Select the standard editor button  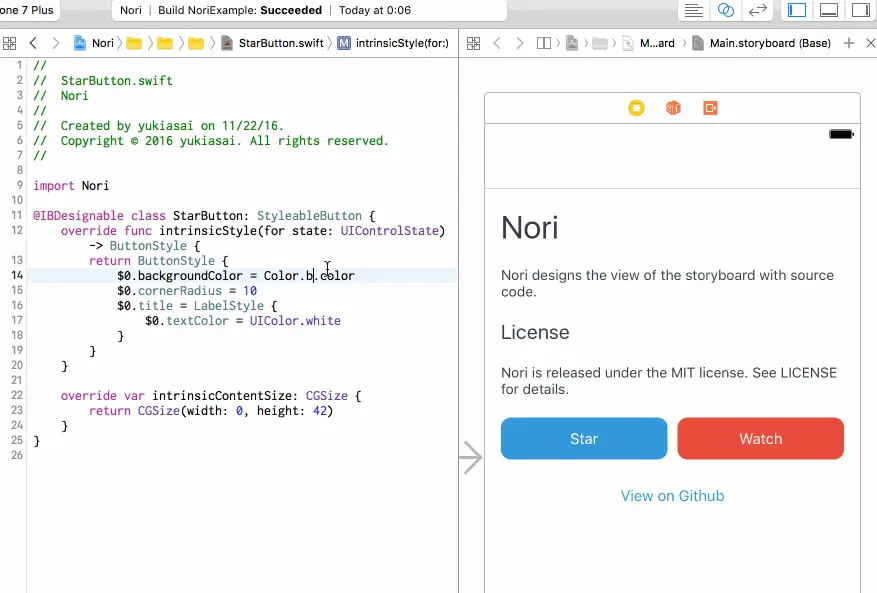click(x=694, y=10)
